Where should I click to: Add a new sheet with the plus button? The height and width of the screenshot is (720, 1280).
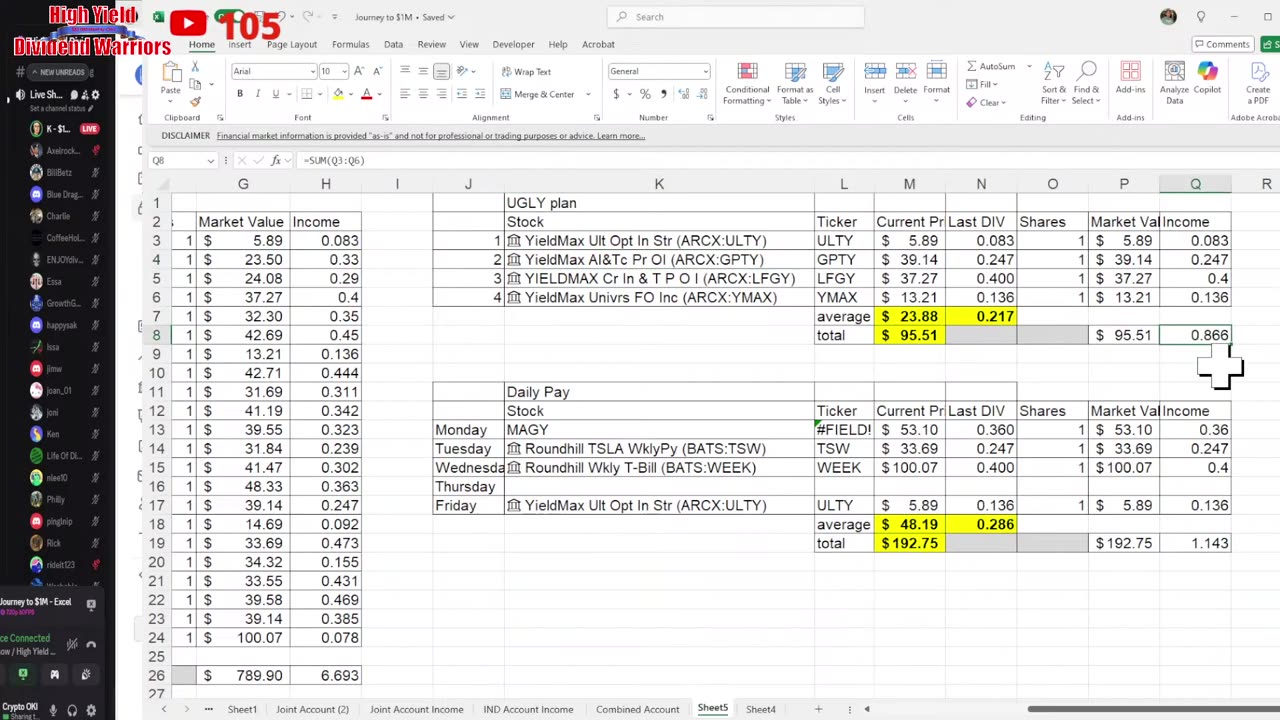[818, 709]
